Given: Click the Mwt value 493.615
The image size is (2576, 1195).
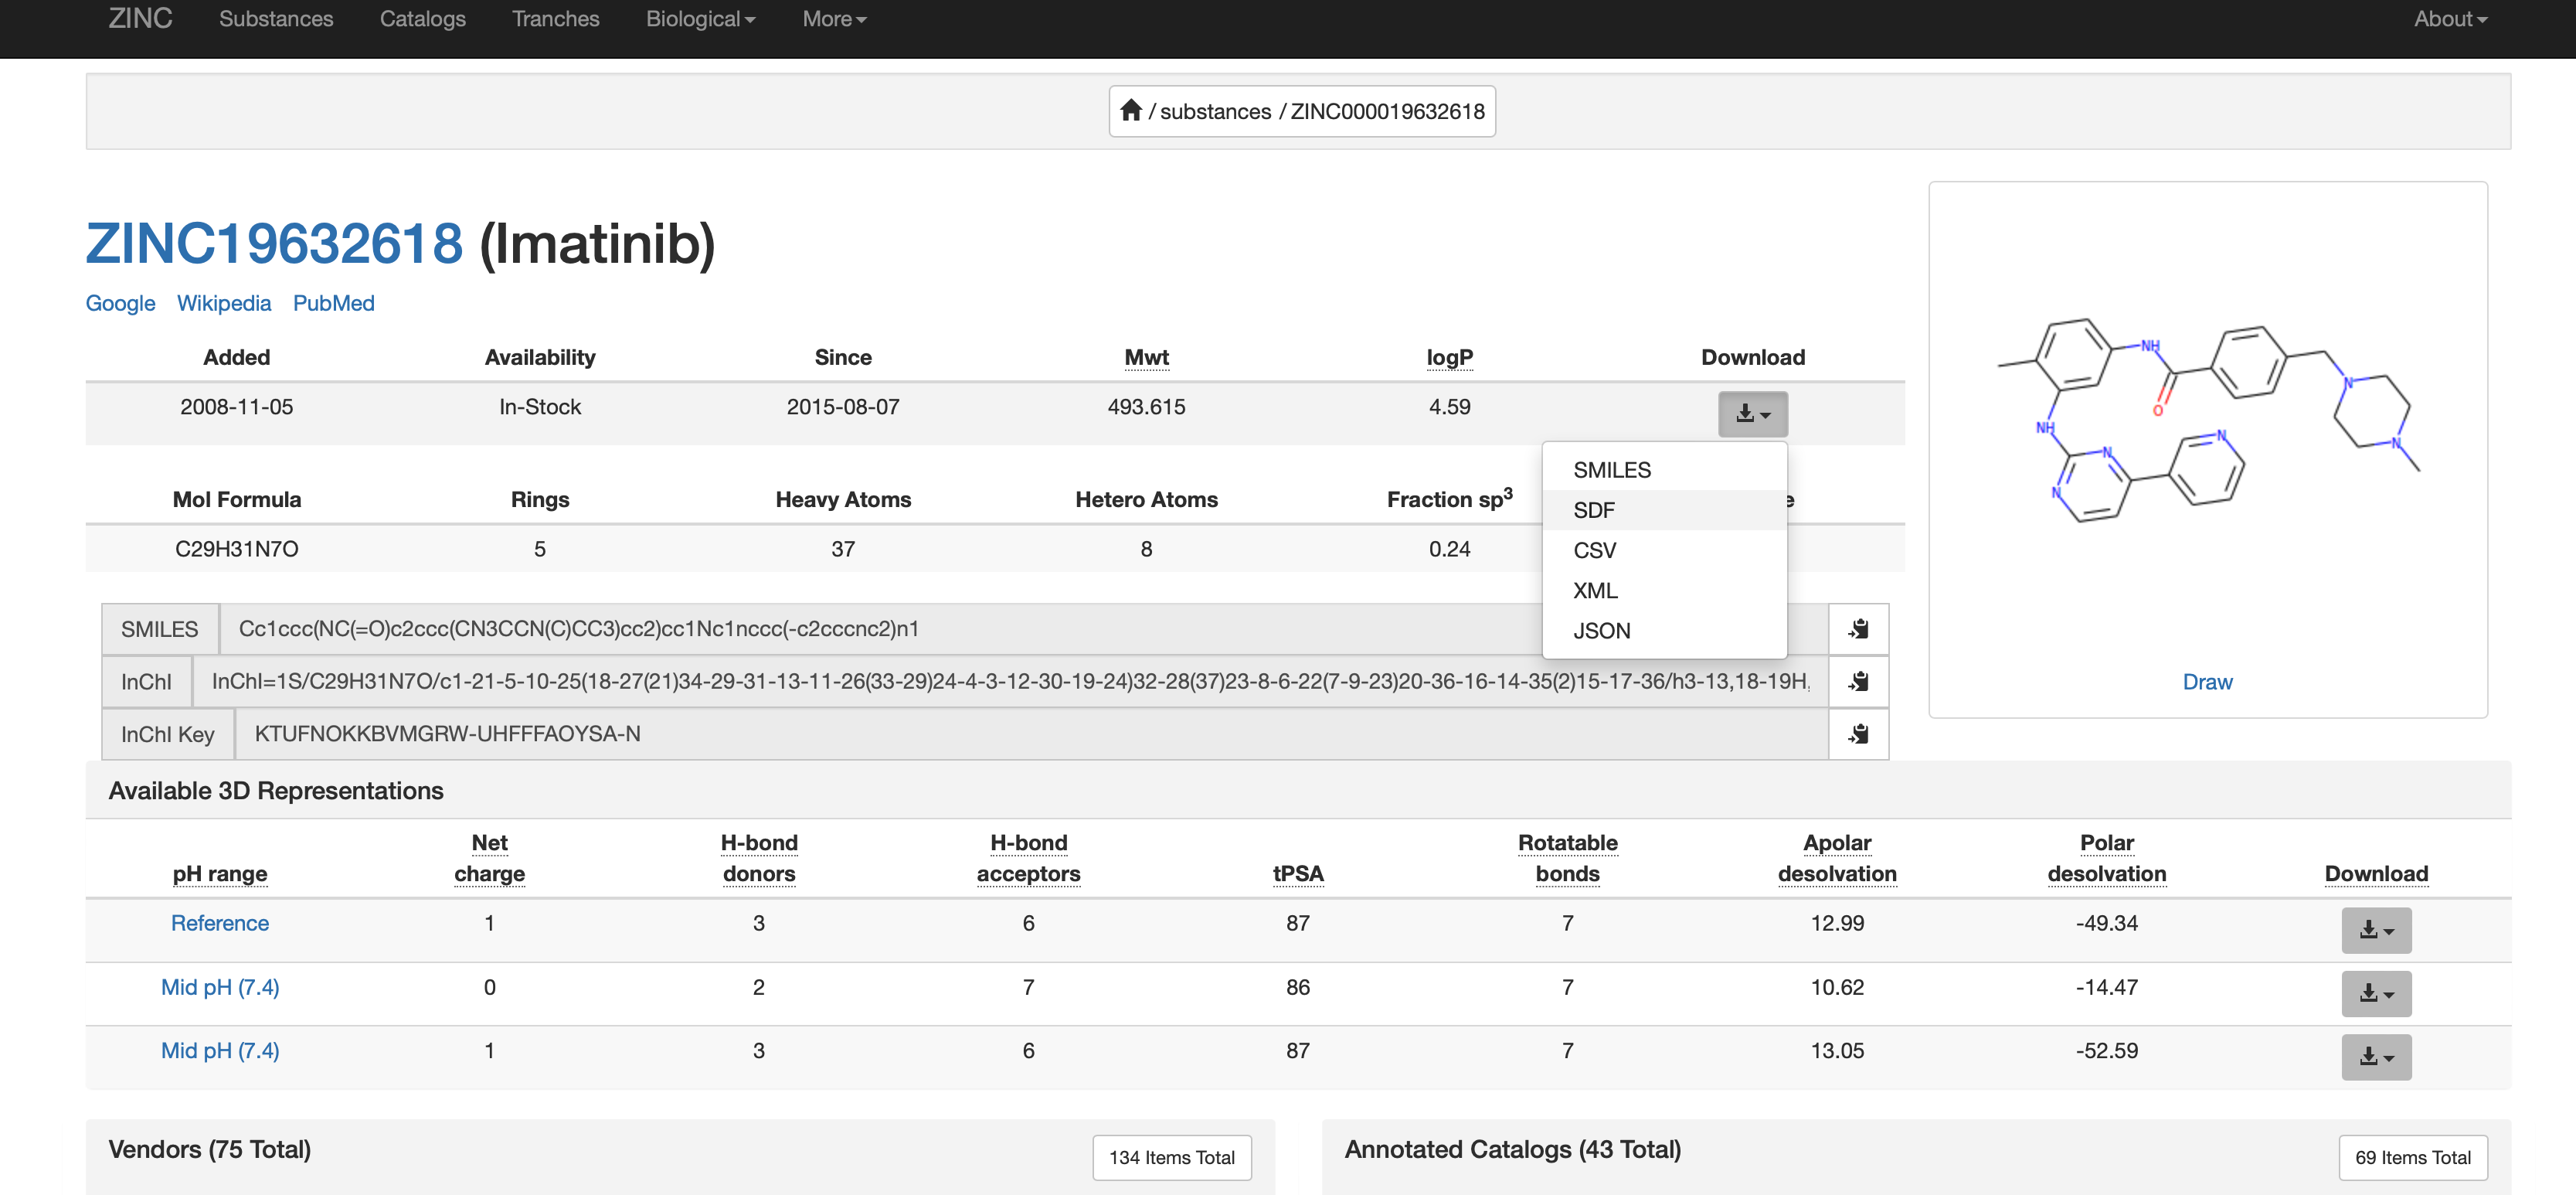Looking at the screenshot, I should pos(1146,407).
